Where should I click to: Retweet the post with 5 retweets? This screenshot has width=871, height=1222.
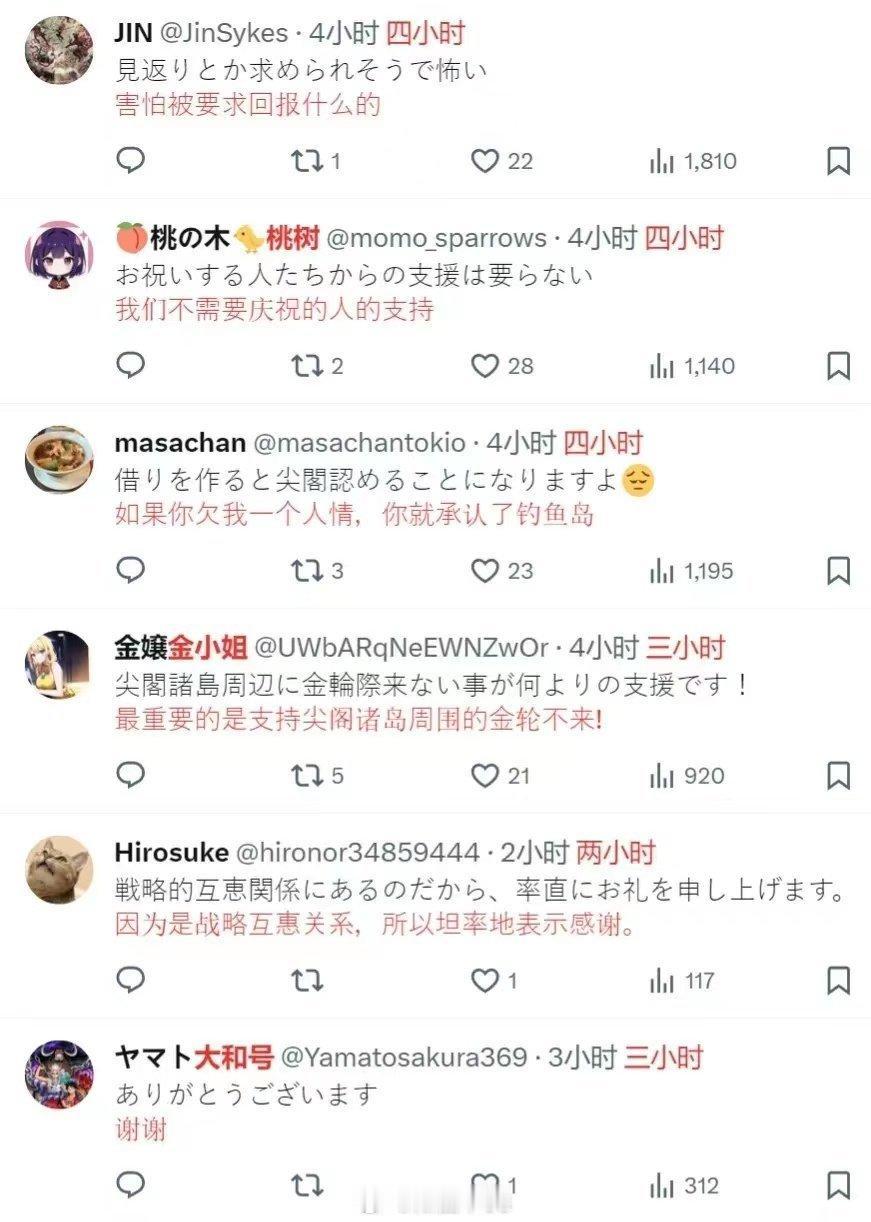click(317, 776)
